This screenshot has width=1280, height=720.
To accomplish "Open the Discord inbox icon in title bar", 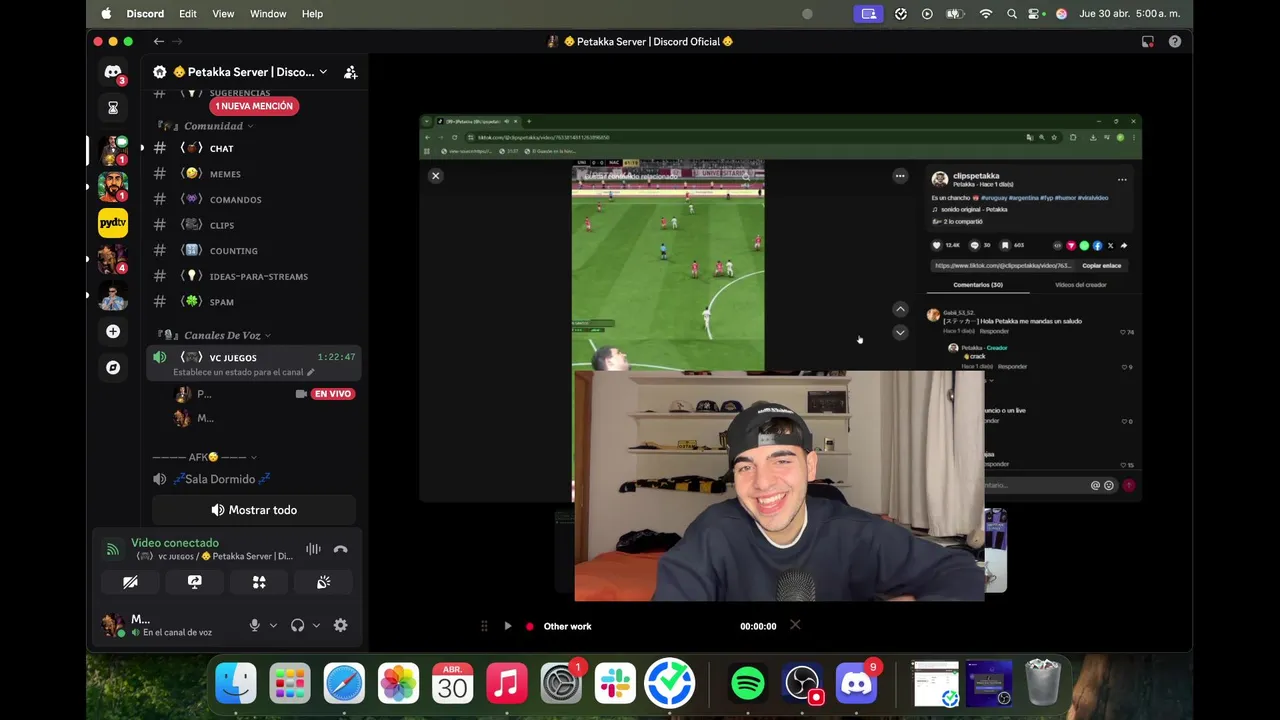I will click(x=1148, y=41).
